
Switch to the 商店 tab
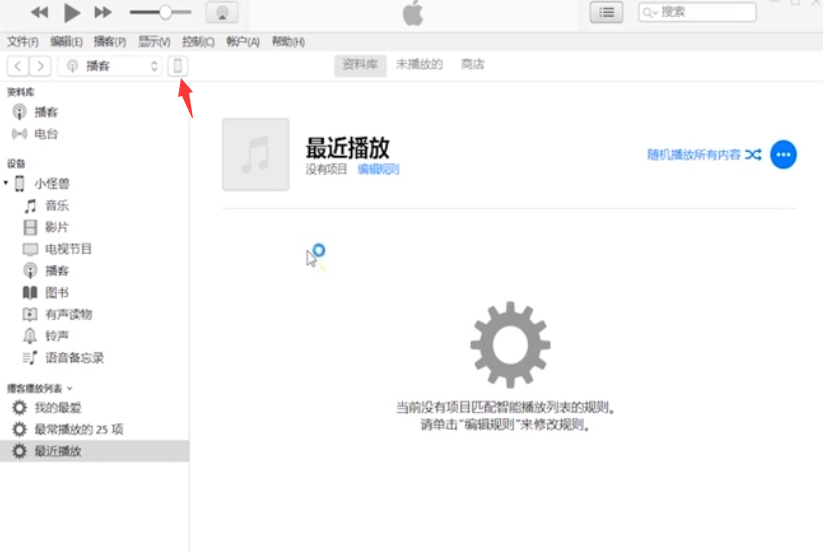pos(472,65)
